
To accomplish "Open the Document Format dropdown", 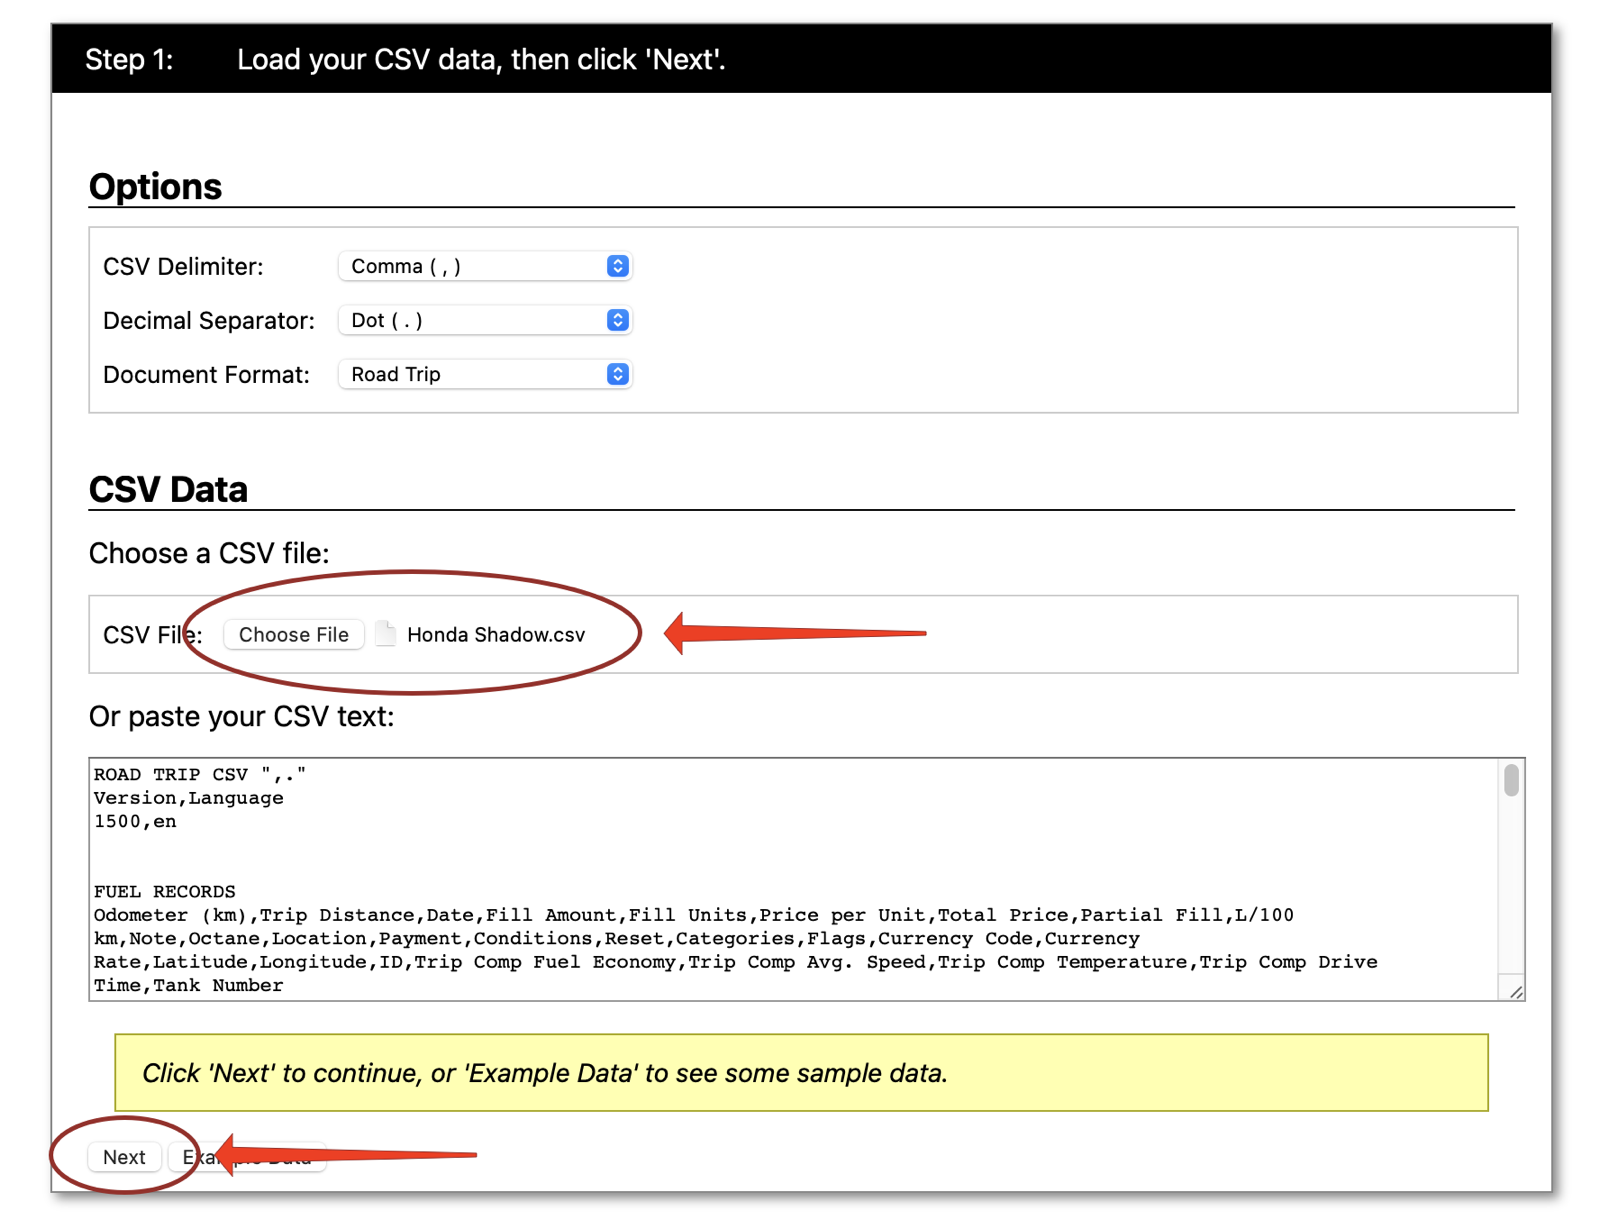I will click(x=484, y=374).
